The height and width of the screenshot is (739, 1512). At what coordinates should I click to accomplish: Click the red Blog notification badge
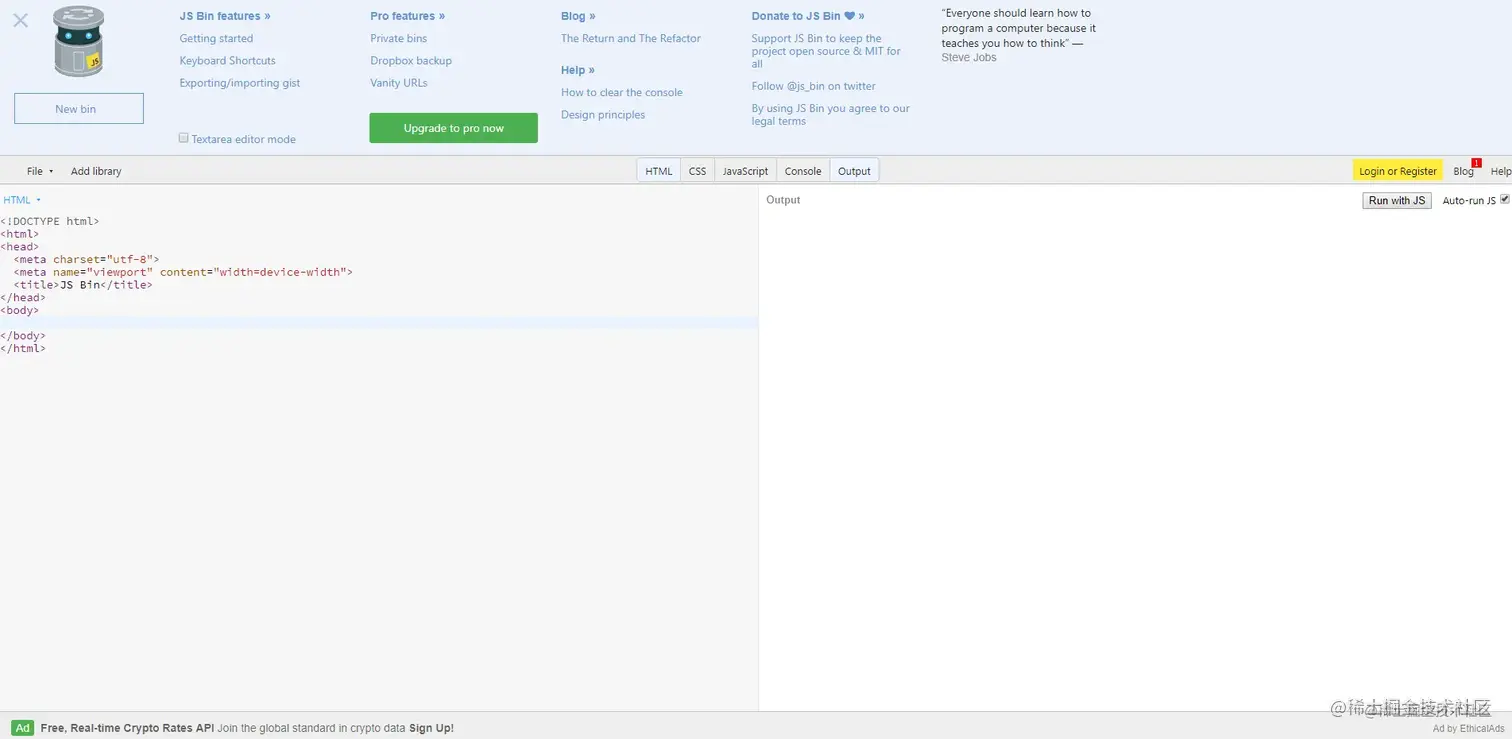coord(1477,163)
